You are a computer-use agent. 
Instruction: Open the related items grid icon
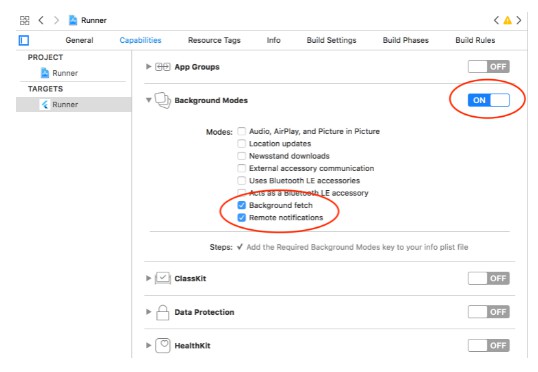click(x=24, y=20)
